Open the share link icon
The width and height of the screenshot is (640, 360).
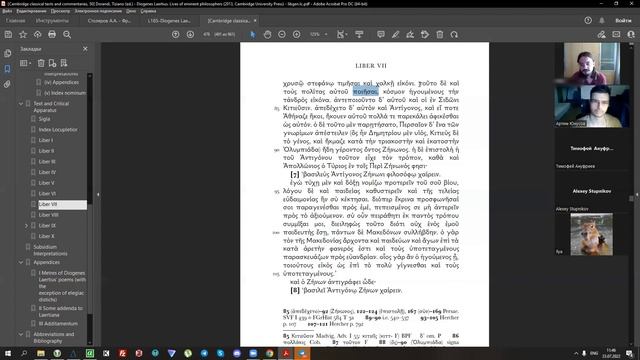coord(601,35)
